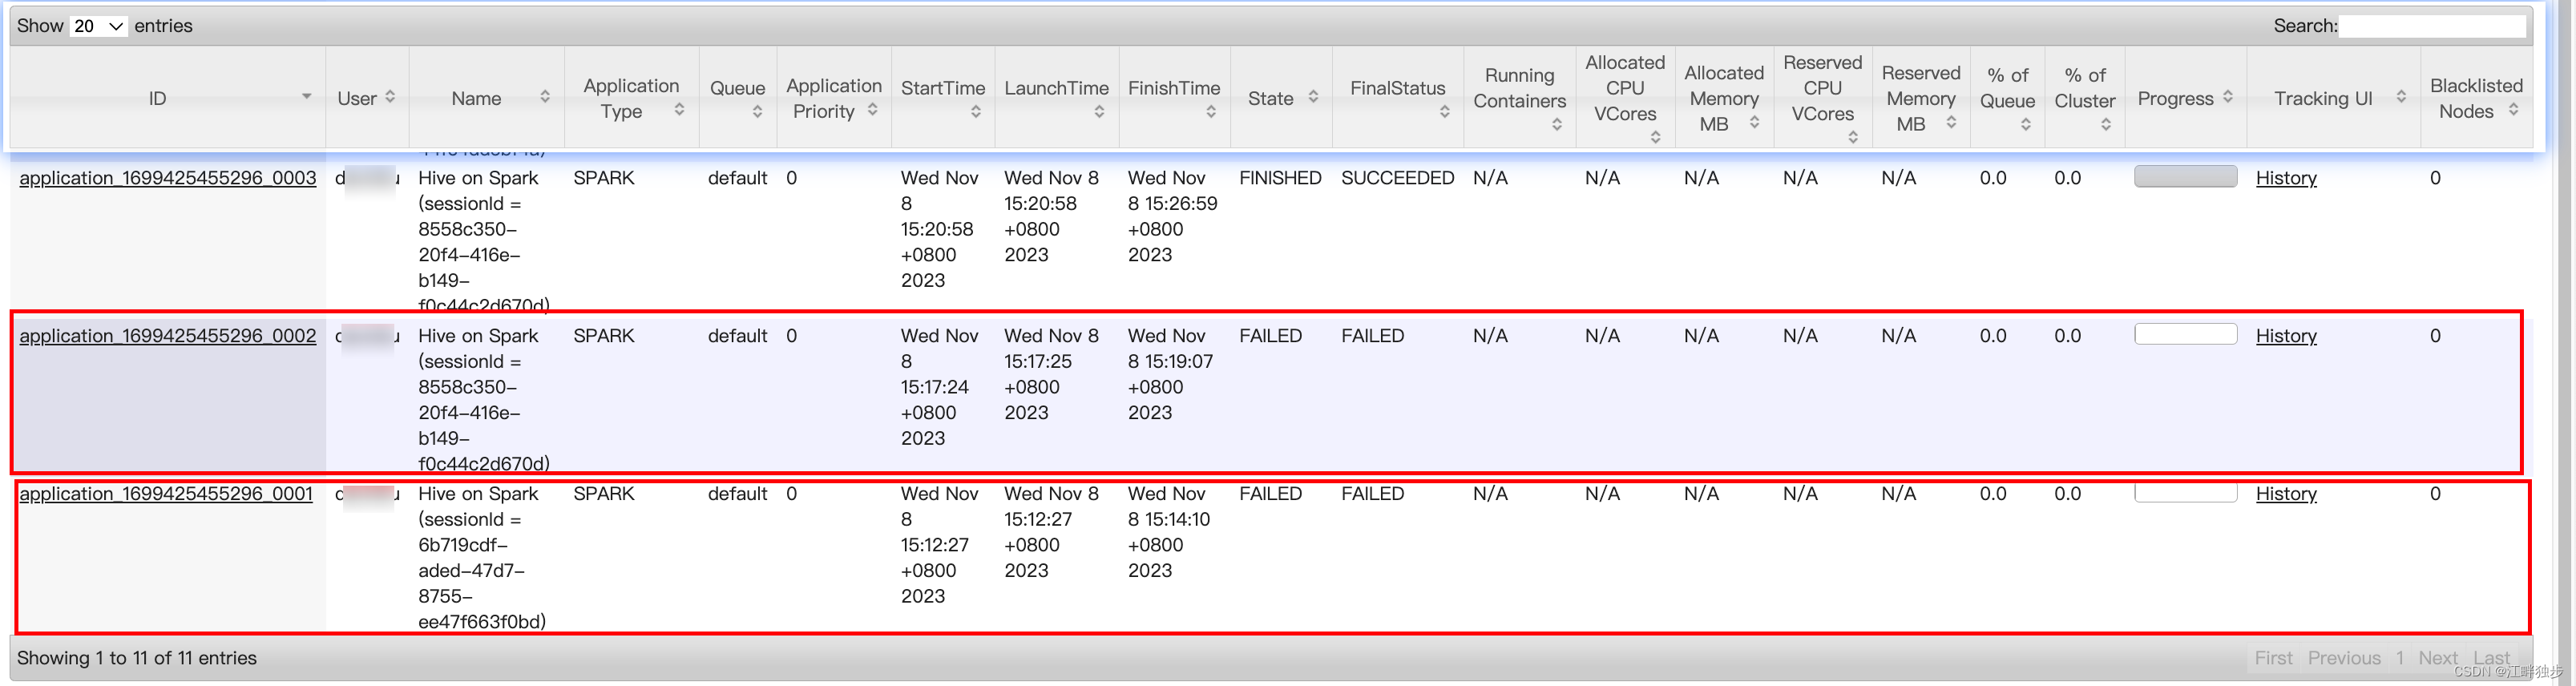Viewport: 2576px width, 686px height.
Task: Sort by Application Priority sort icon
Action: [872, 110]
